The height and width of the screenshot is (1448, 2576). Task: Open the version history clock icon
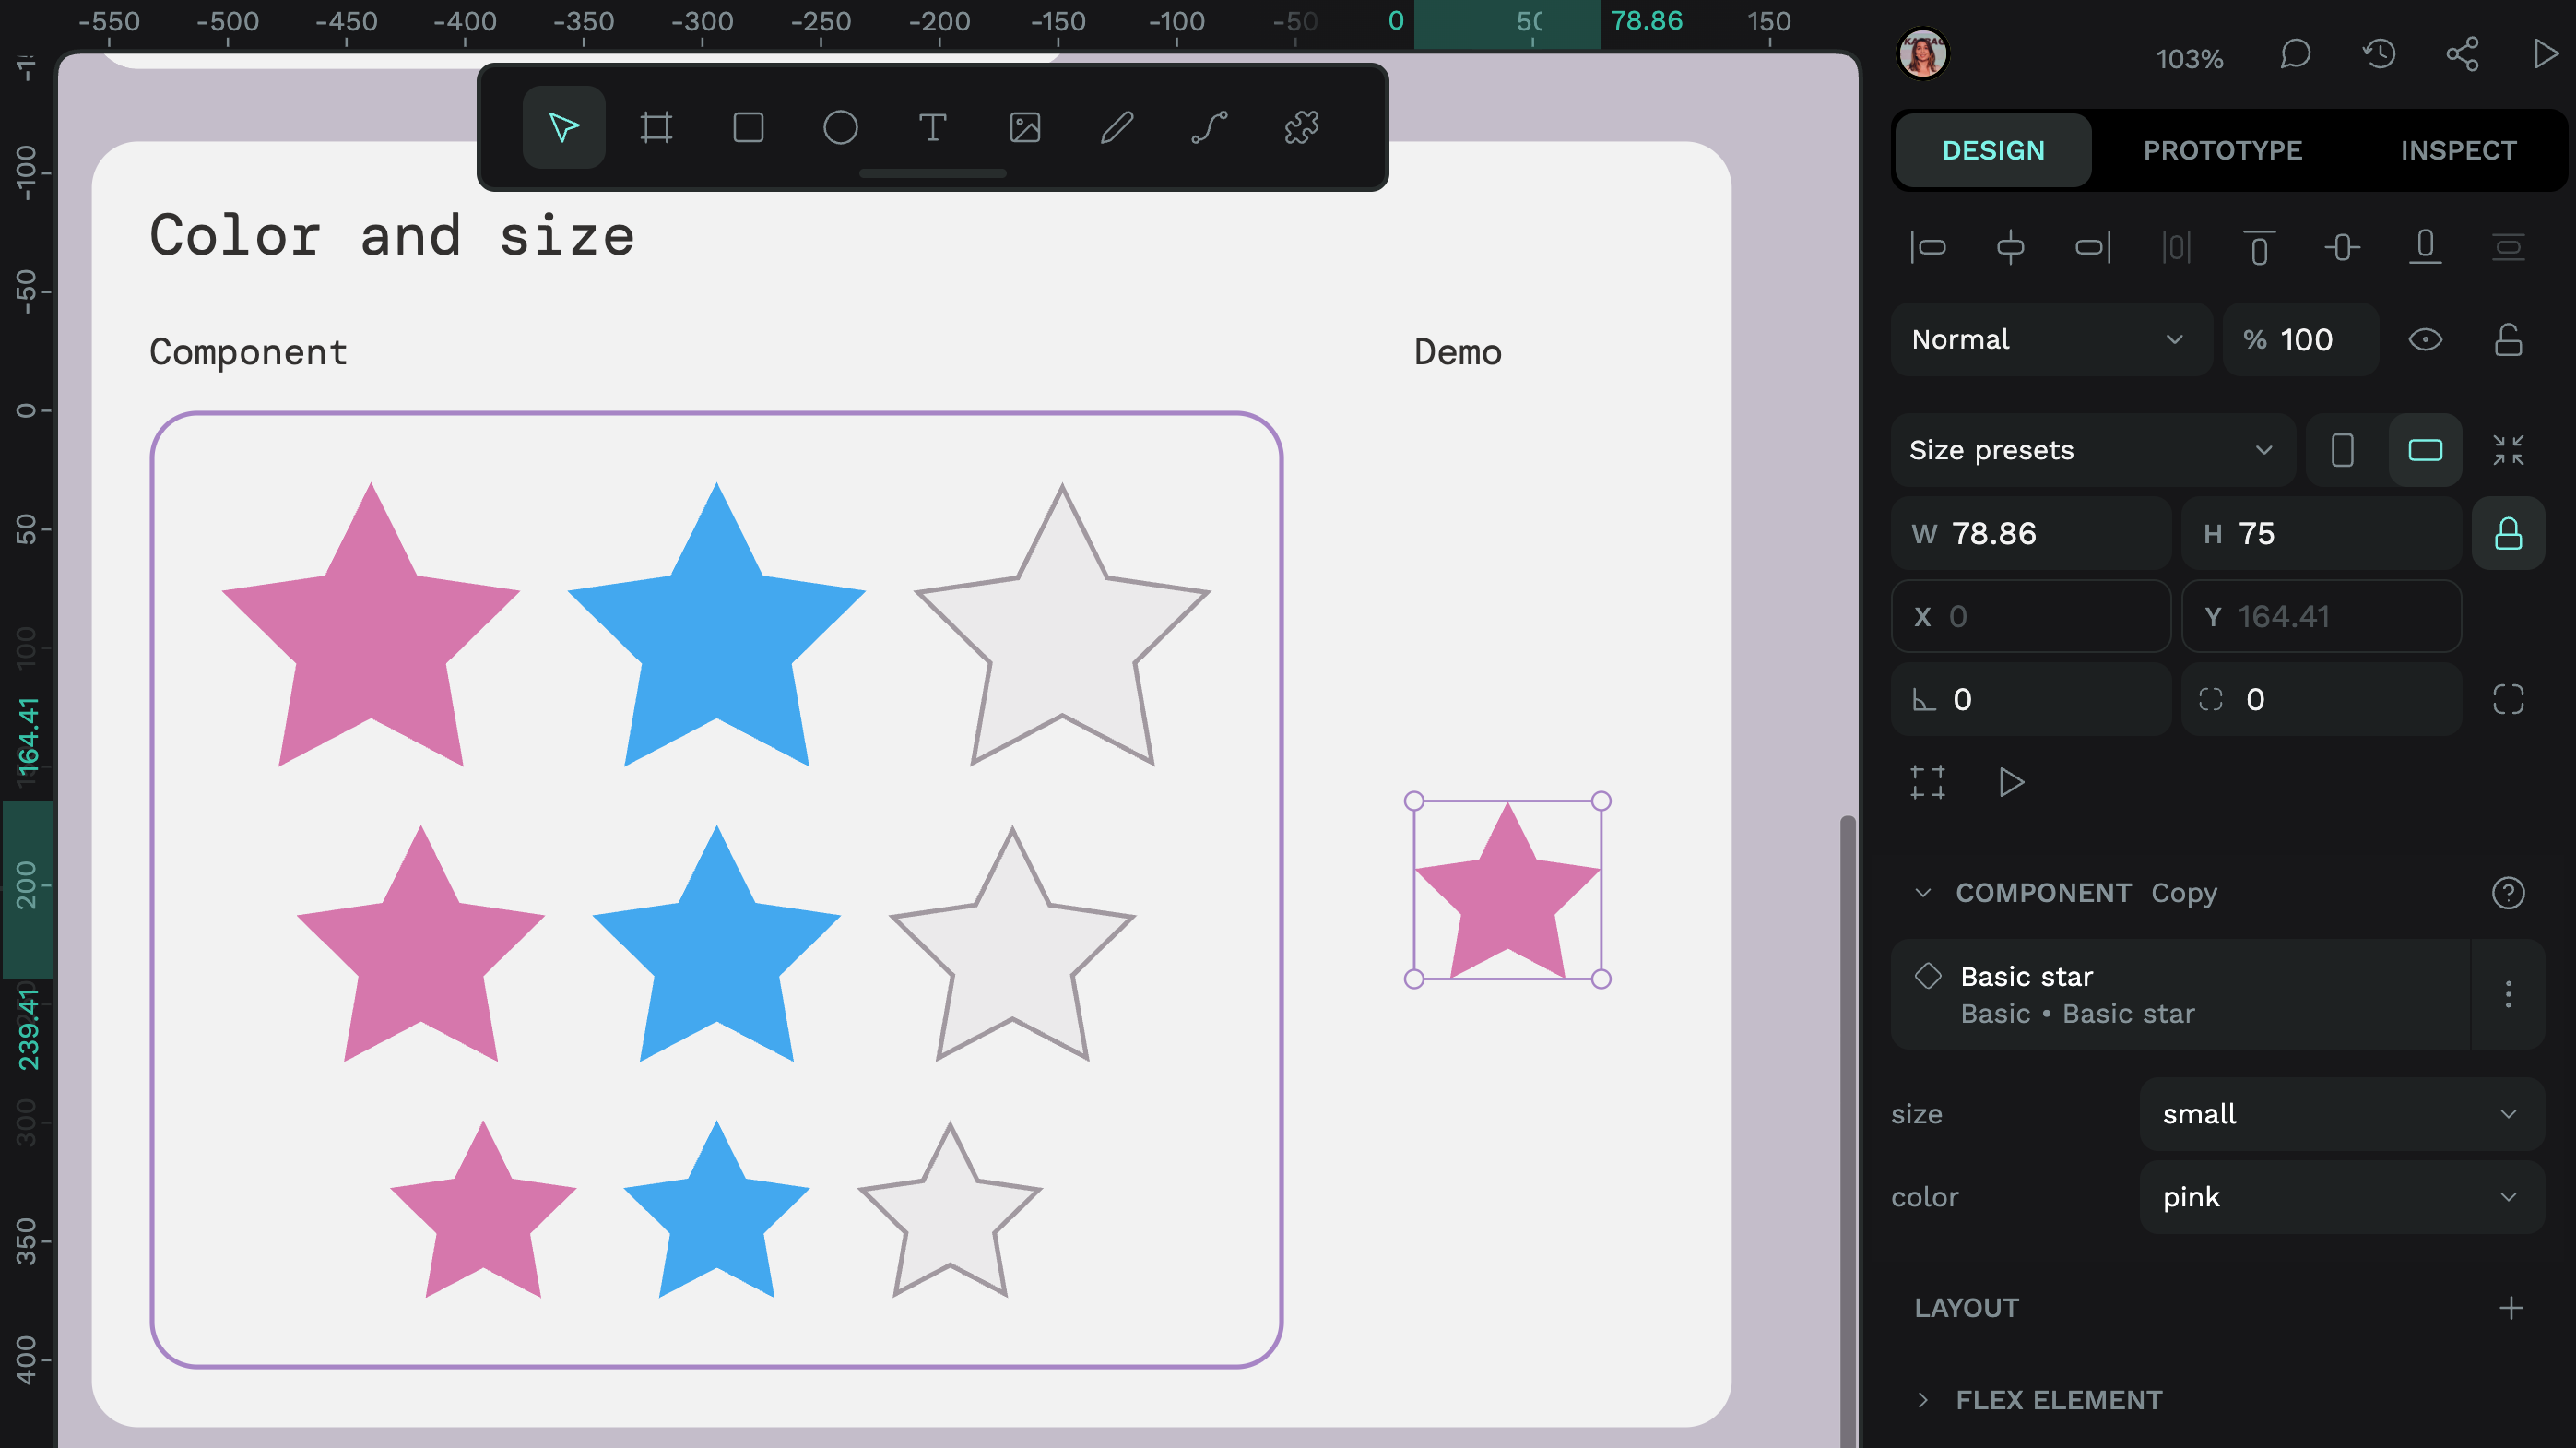click(x=2379, y=54)
